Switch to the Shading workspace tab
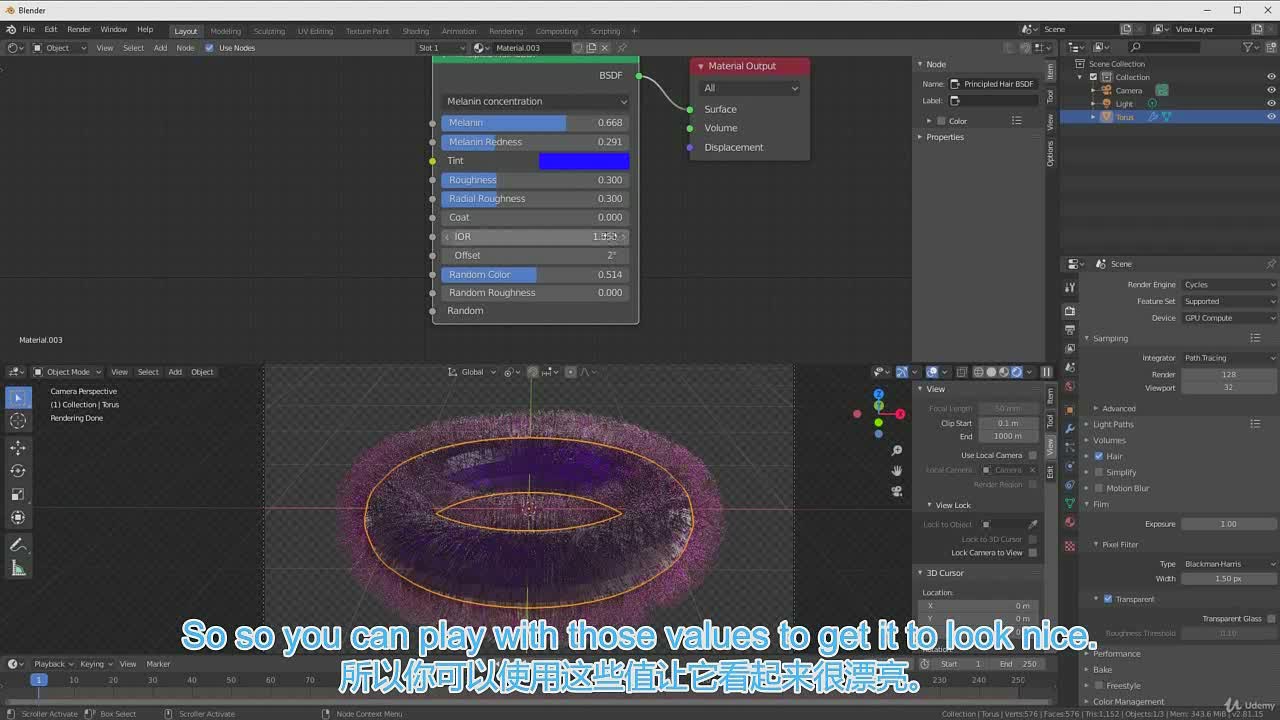The width and height of the screenshot is (1280, 720). point(415,31)
